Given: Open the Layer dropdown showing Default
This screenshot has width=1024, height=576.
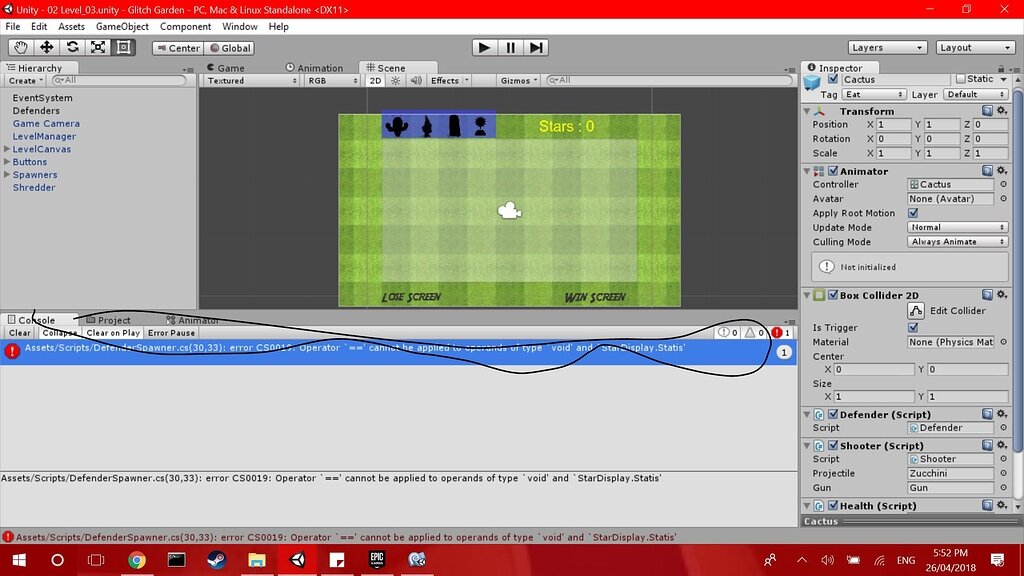Looking at the screenshot, I should click(x=975, y=94).
